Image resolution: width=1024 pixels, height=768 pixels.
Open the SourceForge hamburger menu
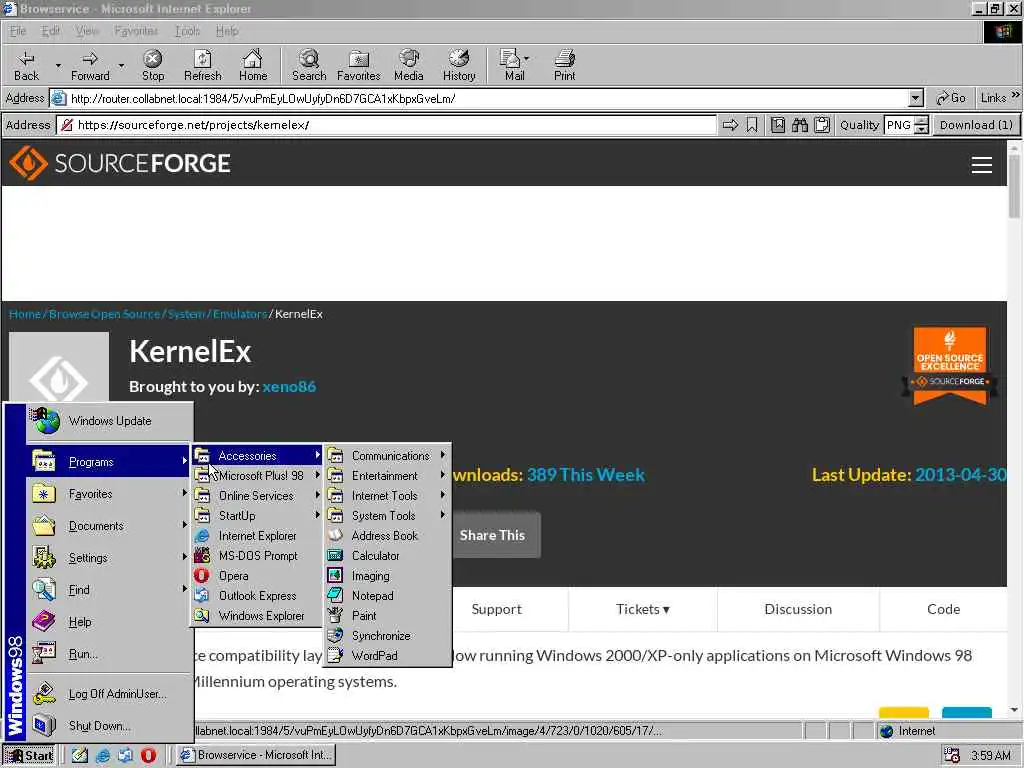(x=982, y=165)
